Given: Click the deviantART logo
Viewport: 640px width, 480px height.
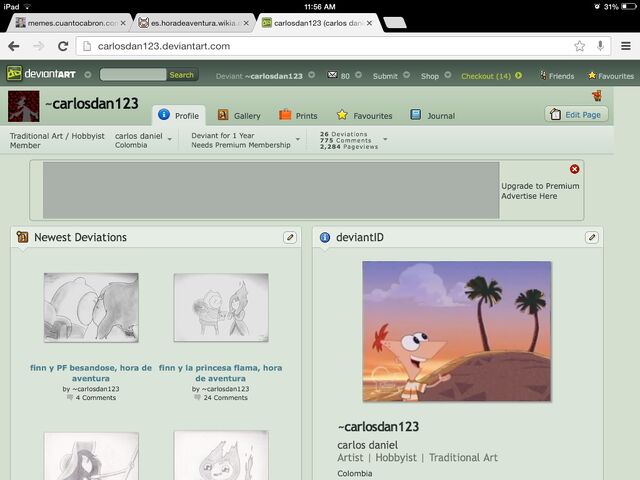Looking at the screenshot, I should (x=41, y=74).
